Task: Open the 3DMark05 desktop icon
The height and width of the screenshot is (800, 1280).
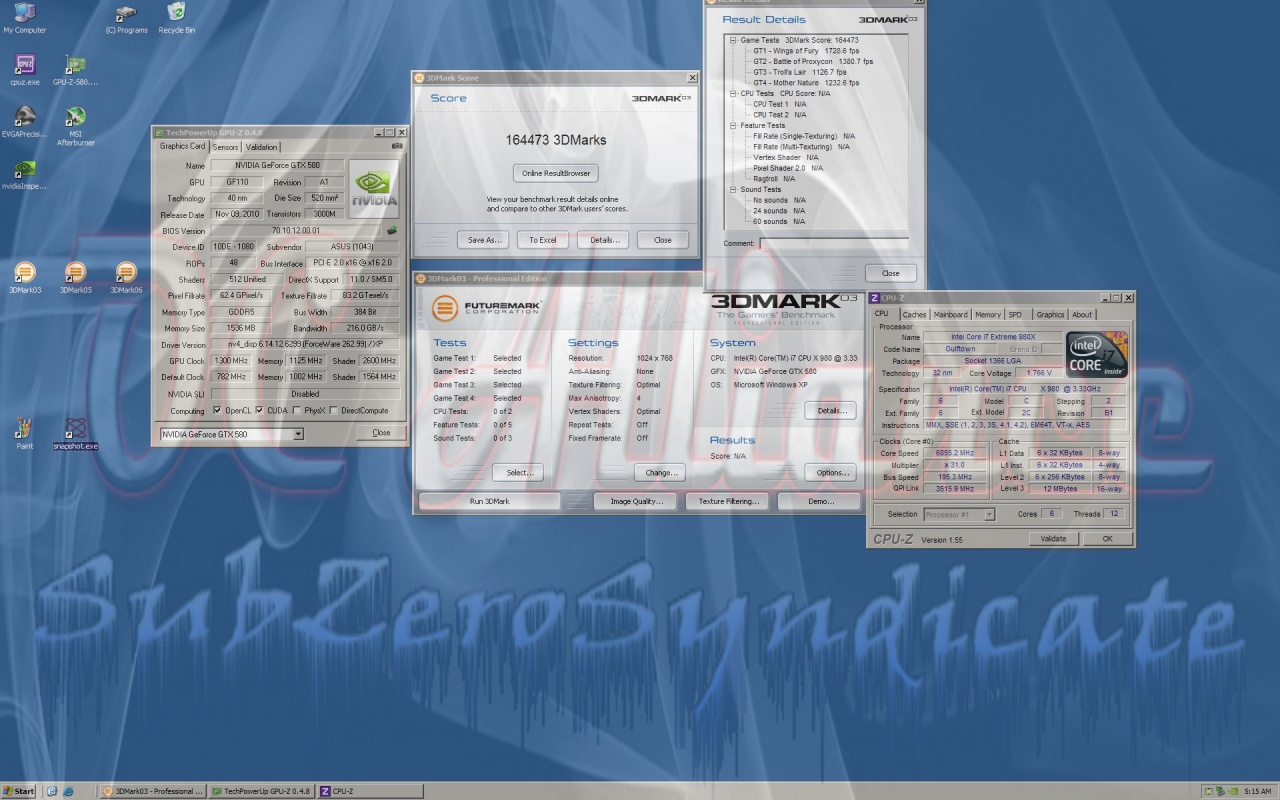Action: (x=75, y=273)
